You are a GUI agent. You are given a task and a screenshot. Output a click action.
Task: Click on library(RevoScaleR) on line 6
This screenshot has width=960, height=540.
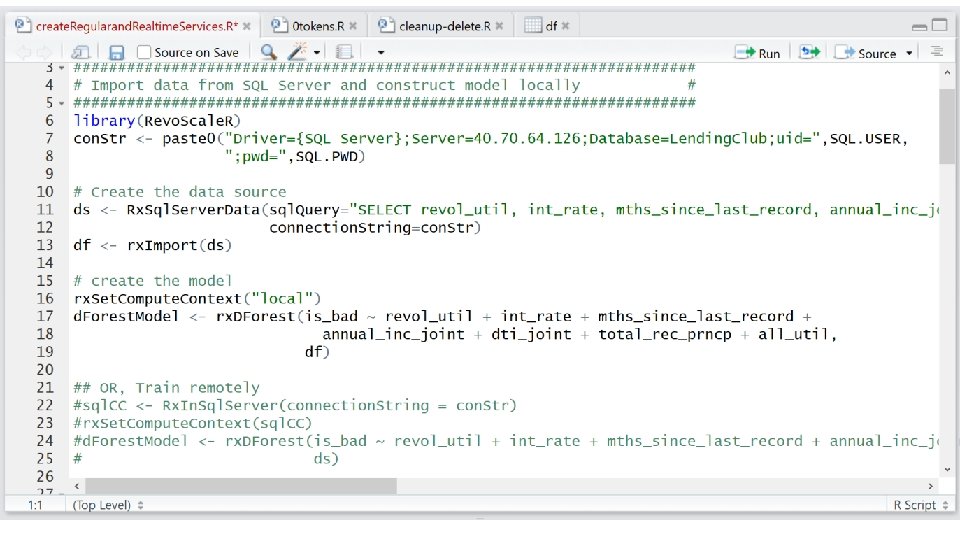click(x=157, y=121)
